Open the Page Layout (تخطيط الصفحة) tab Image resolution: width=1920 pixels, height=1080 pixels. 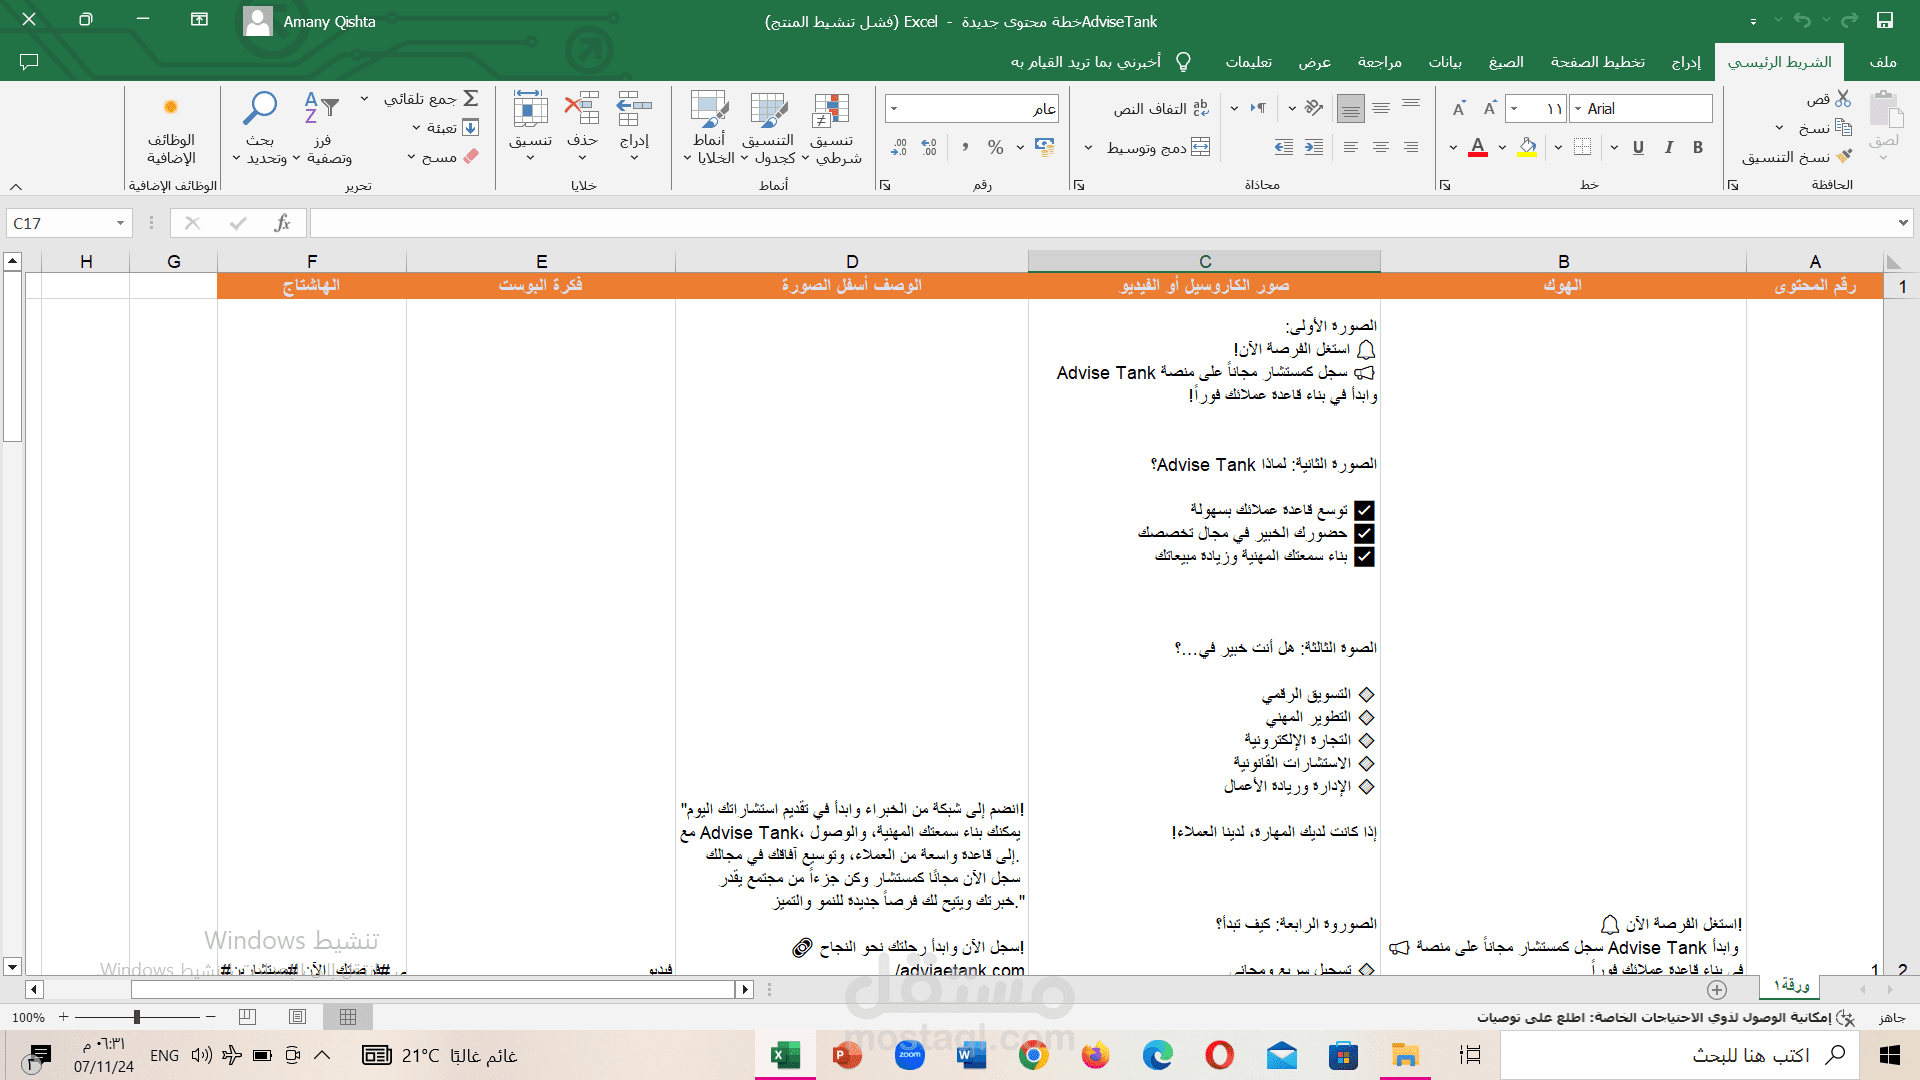pos(1597,62)
